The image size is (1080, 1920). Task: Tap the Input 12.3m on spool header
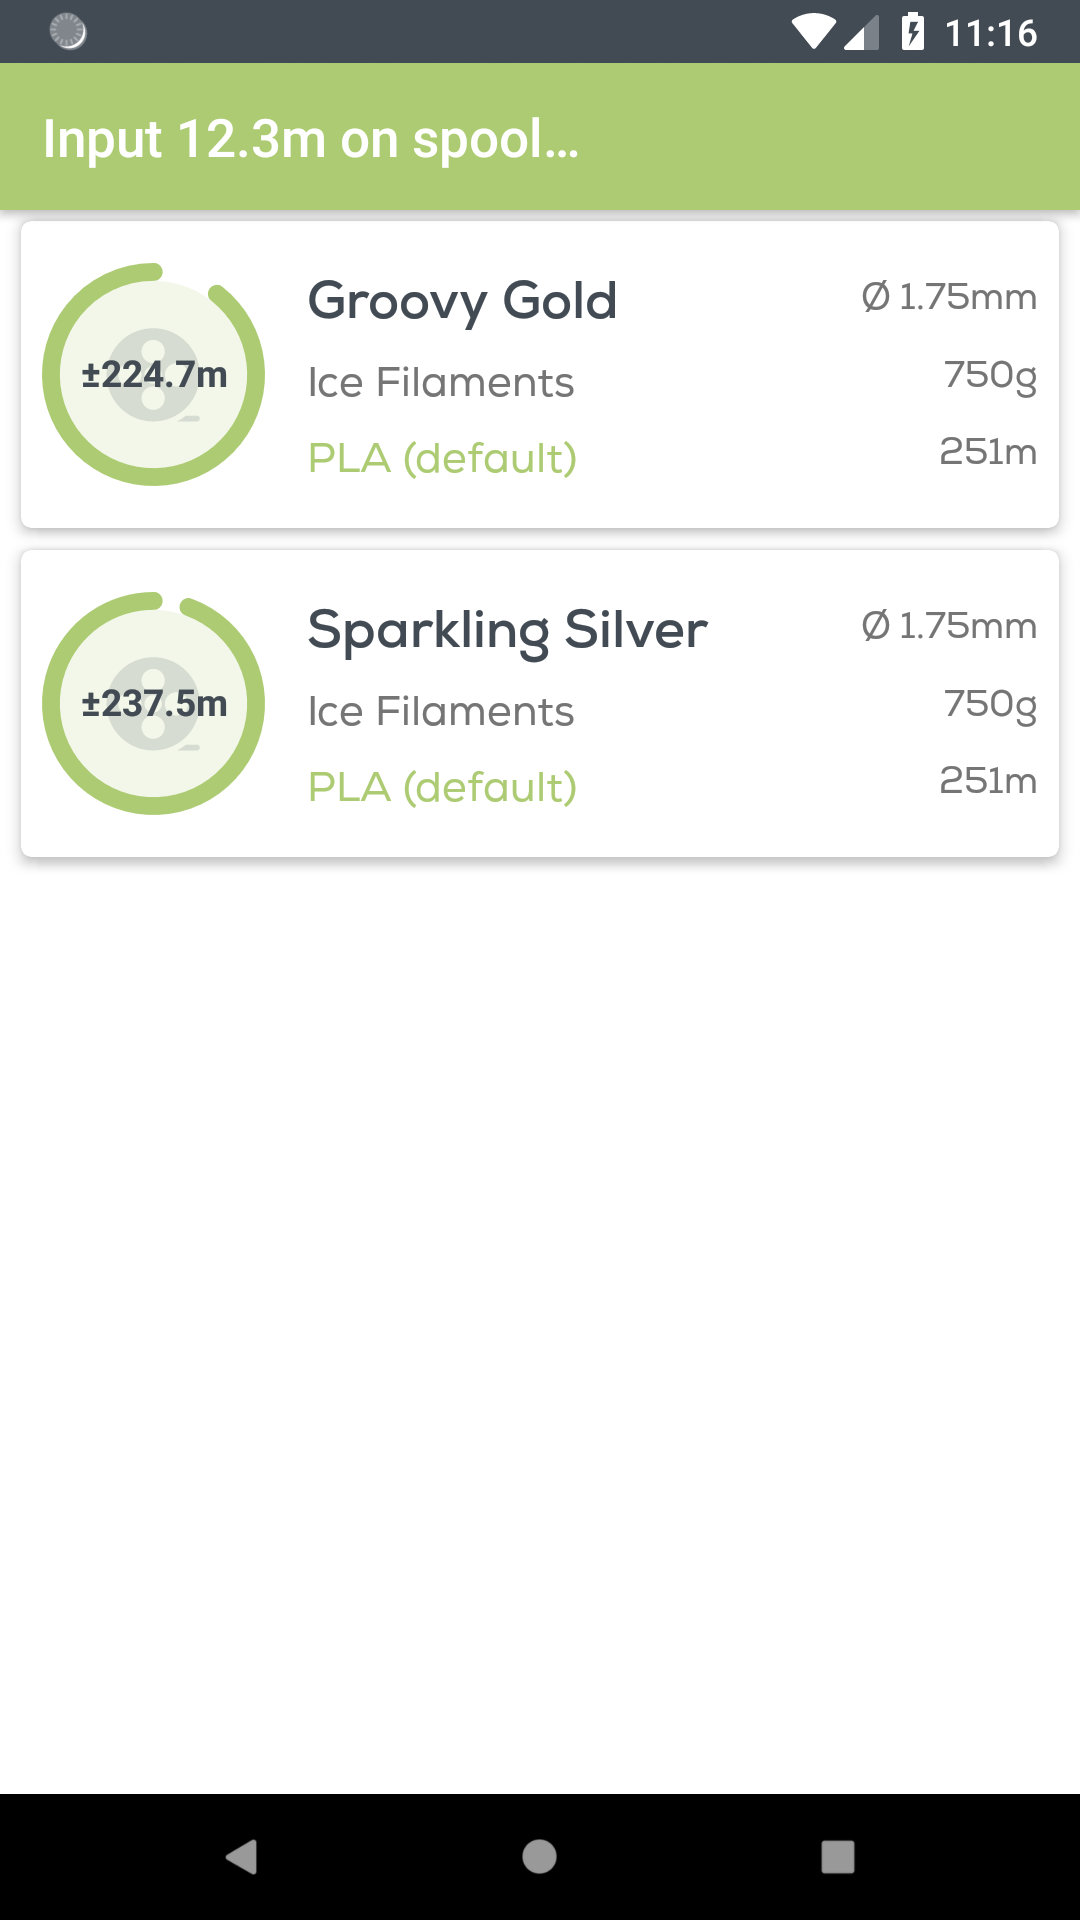[311, 139]
